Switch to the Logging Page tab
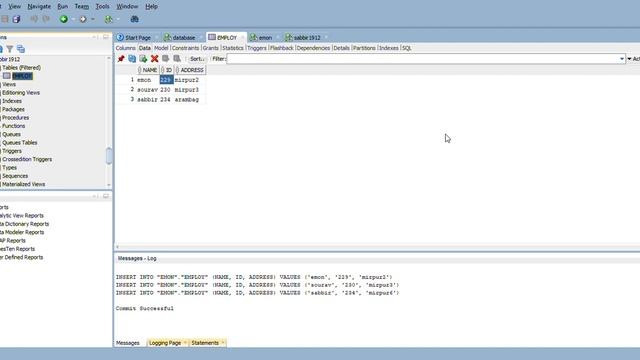 165,343
